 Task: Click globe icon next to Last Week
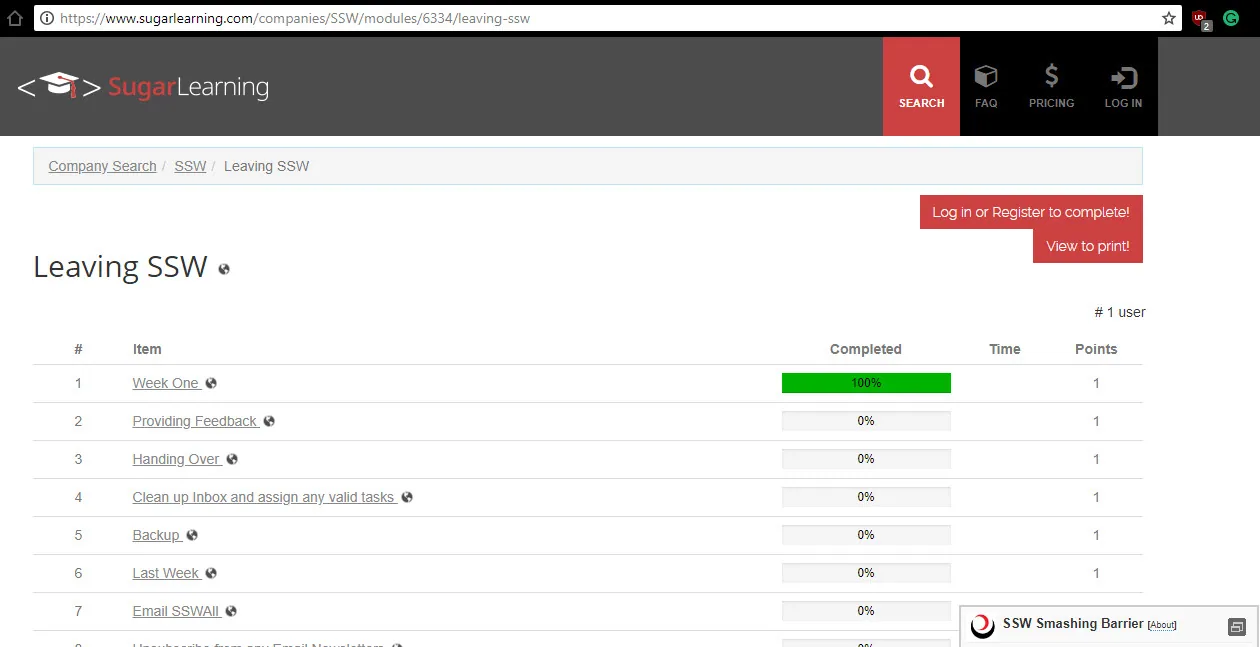coord(211,573)
